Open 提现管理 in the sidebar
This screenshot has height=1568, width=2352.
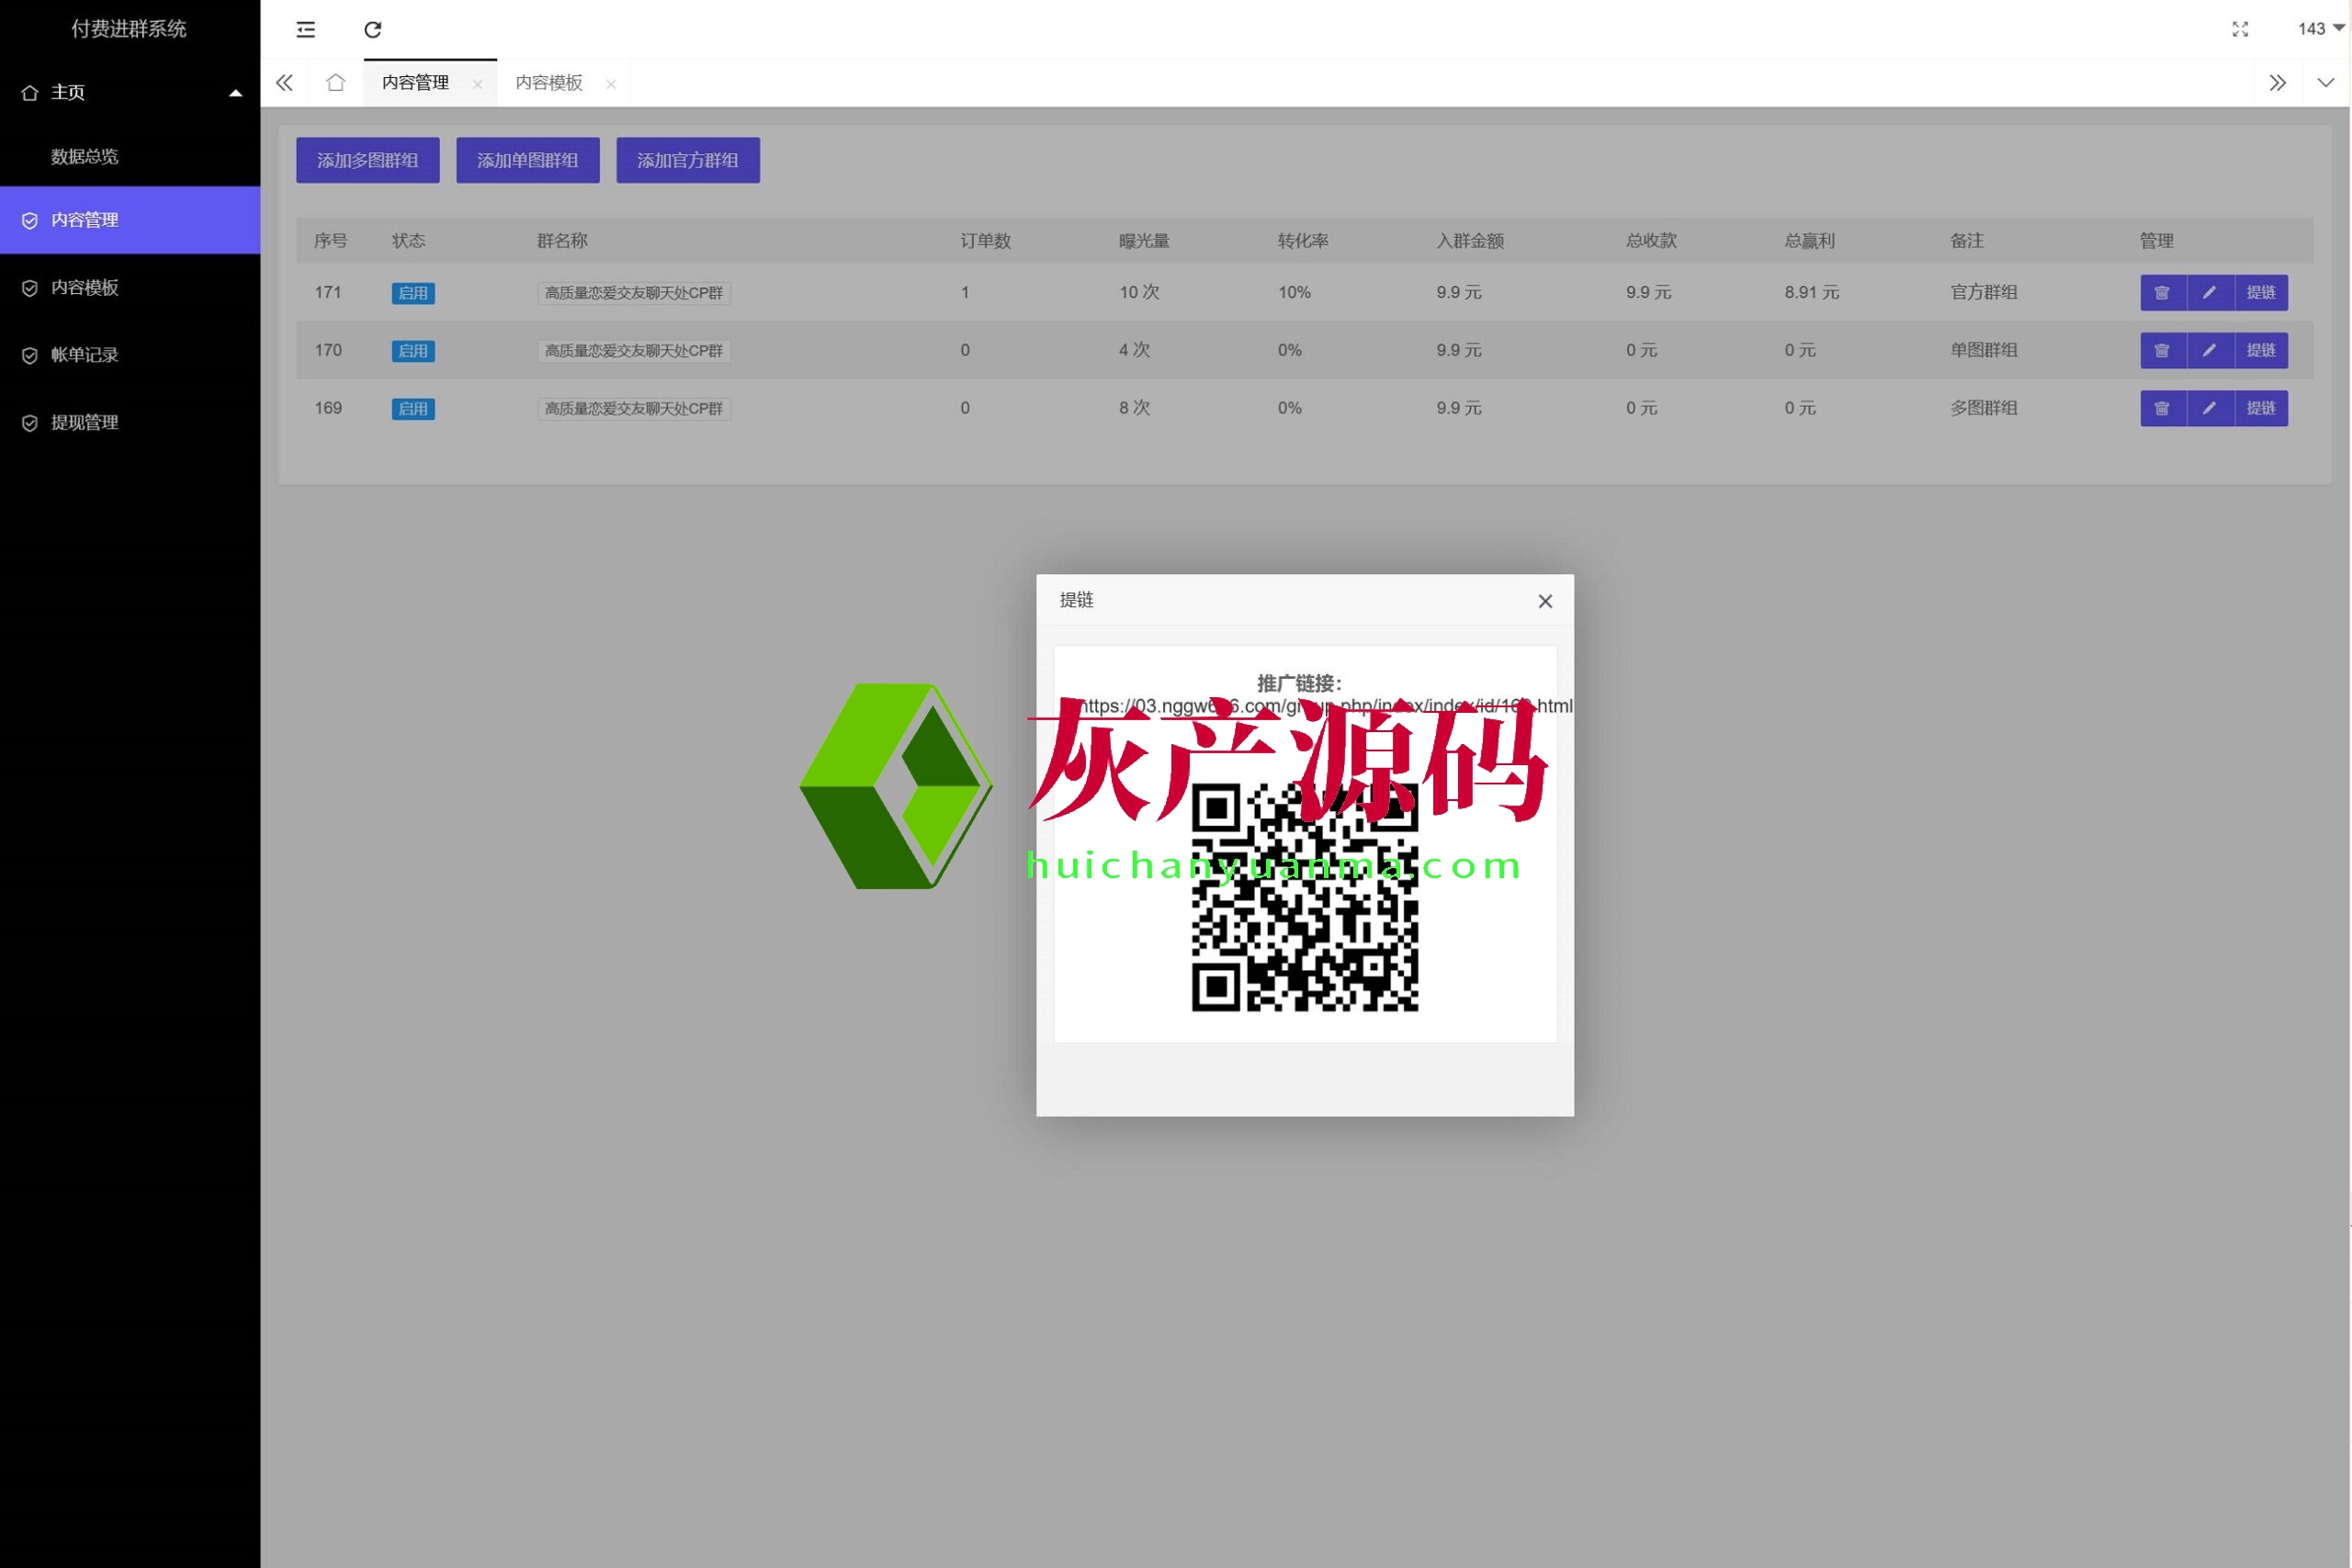85,423
